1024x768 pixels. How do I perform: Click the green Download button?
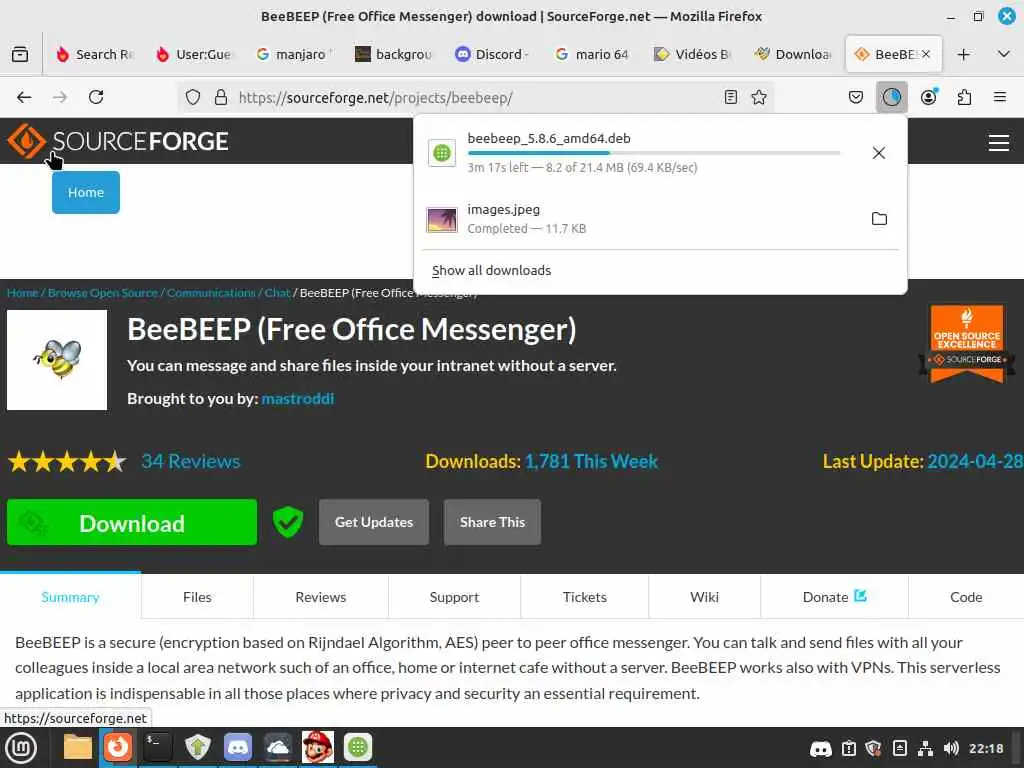132,522
